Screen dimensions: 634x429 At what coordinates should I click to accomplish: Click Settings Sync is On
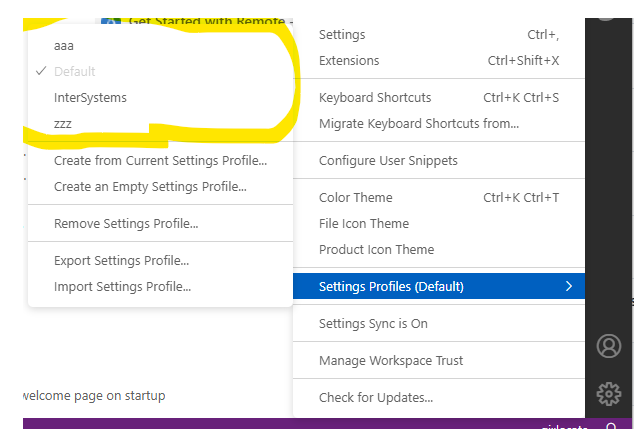[439, 323]
